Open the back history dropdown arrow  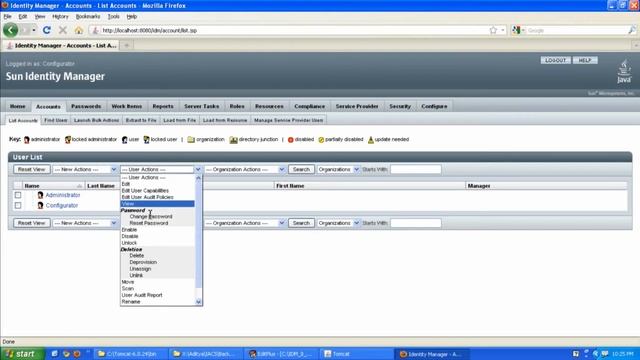click(34, 30)
